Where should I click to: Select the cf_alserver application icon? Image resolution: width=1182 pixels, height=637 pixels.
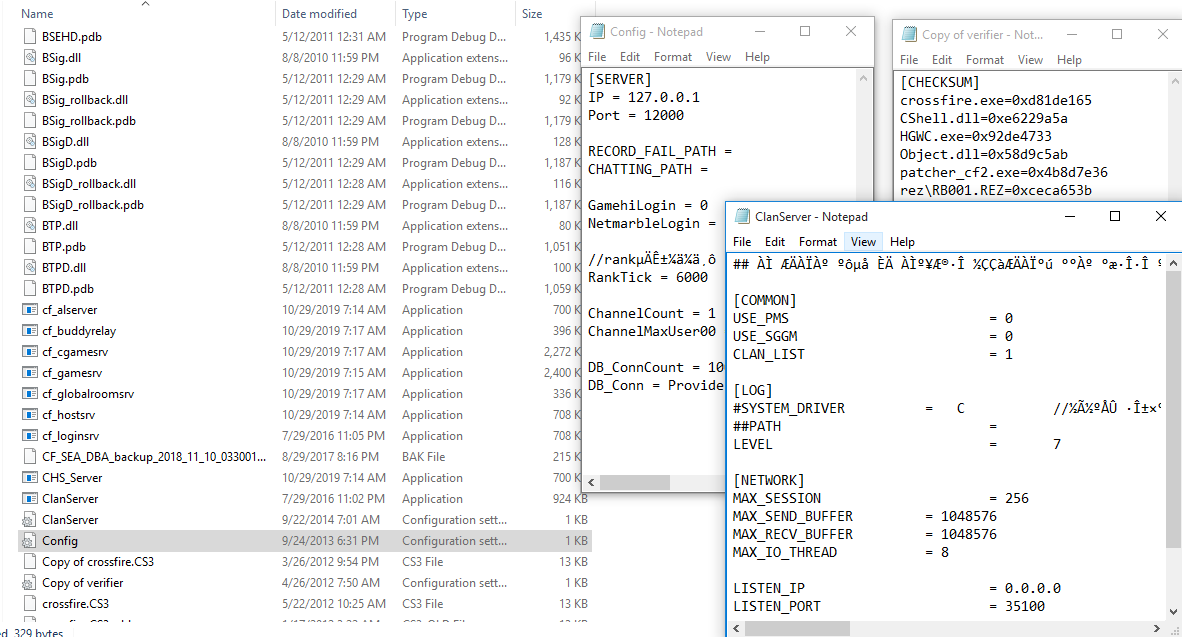point(30,309)
